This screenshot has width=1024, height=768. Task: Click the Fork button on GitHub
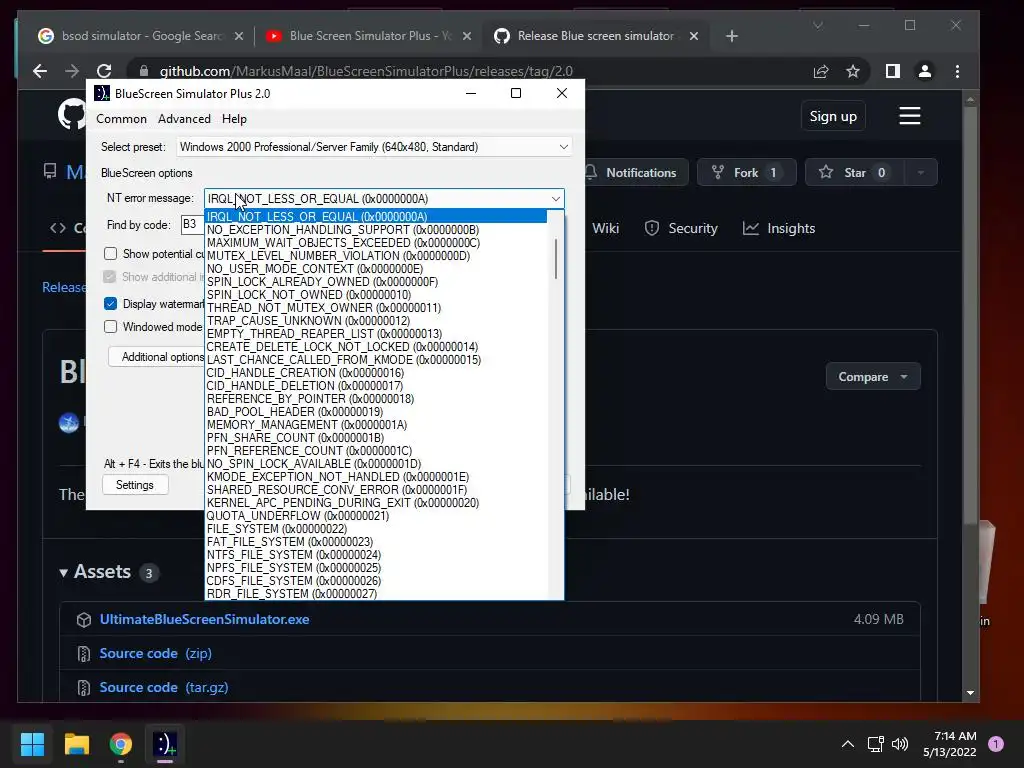point(746,172)
